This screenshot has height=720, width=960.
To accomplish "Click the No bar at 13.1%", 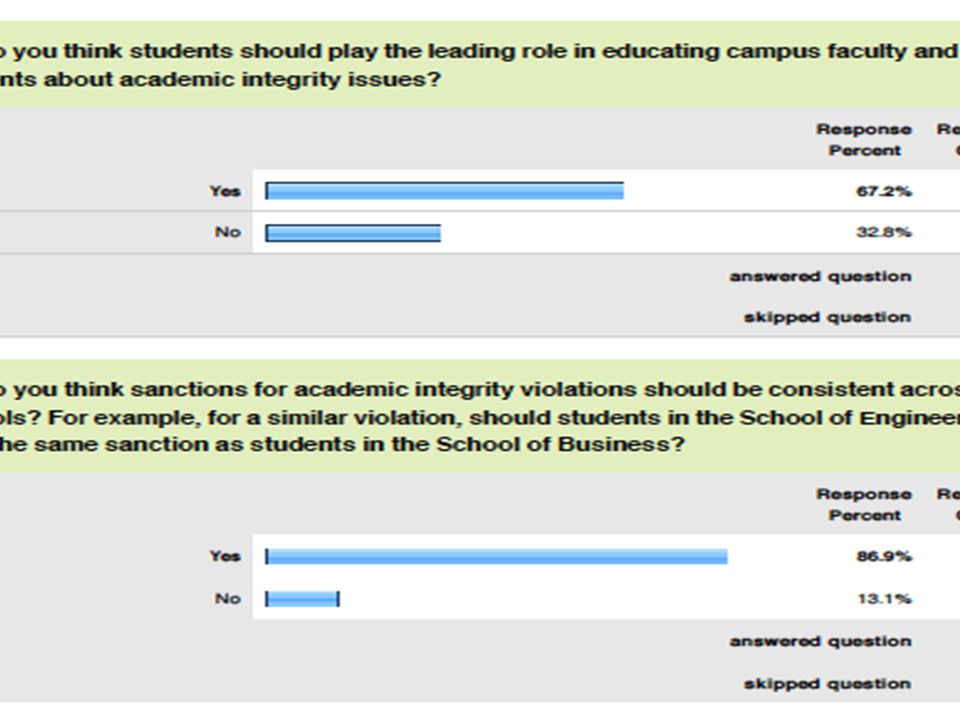I will point(302,598).
